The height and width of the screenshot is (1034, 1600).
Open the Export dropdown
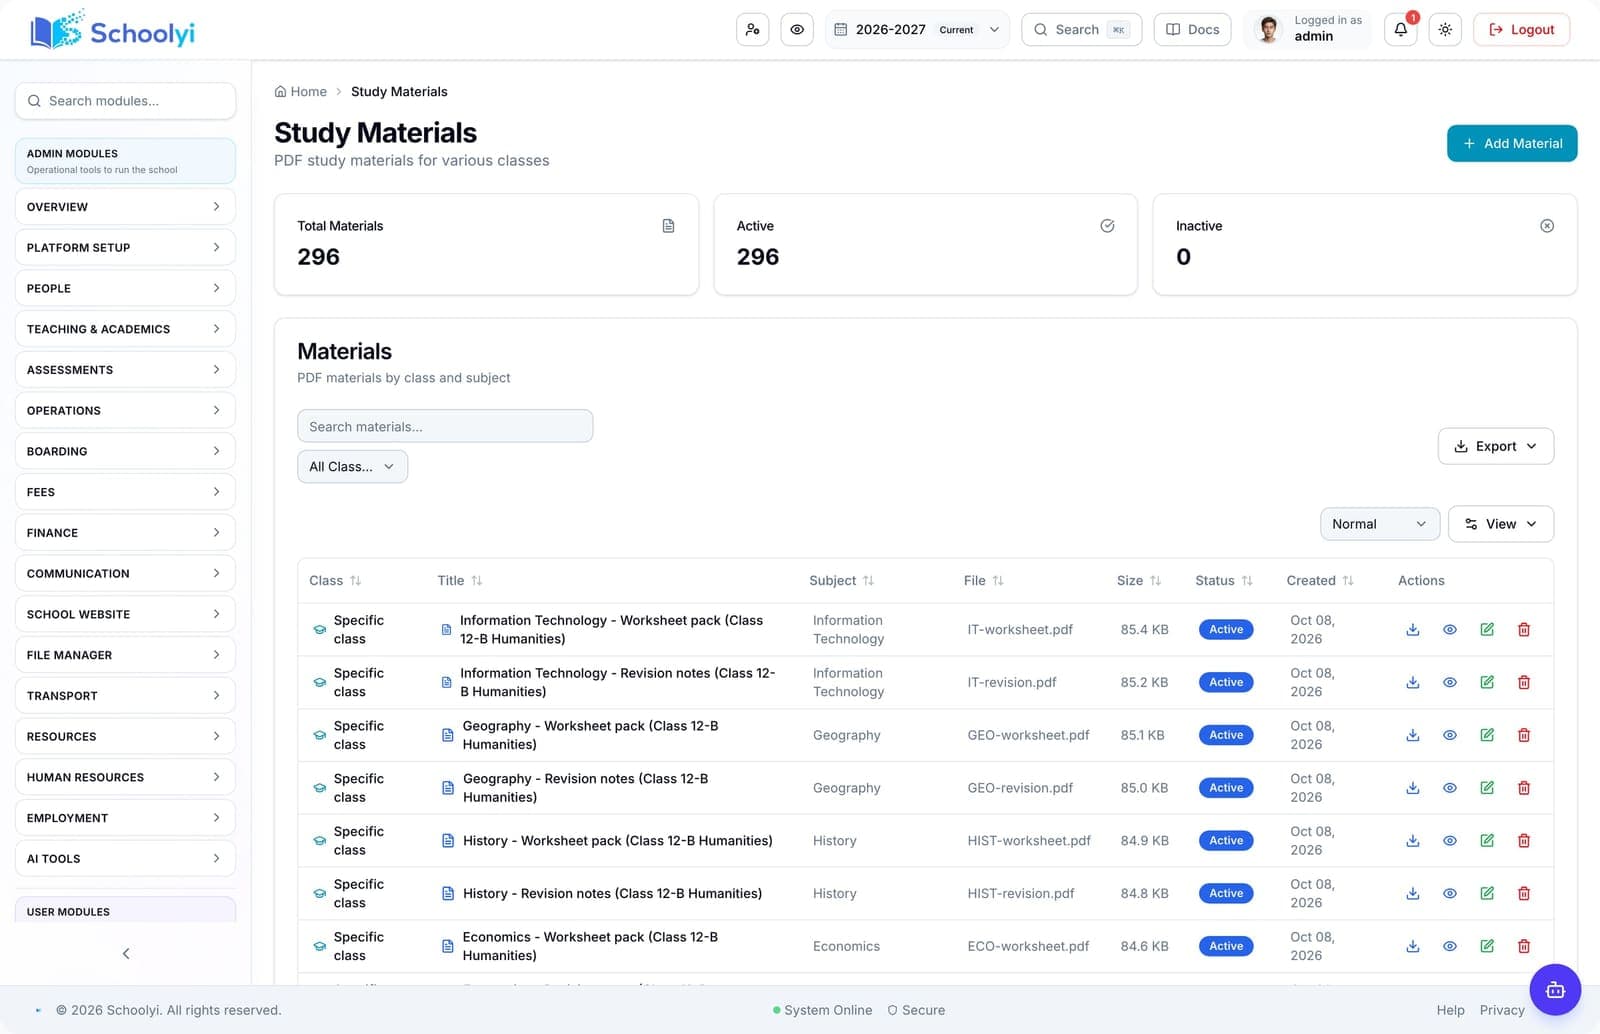coord(1496,446)
